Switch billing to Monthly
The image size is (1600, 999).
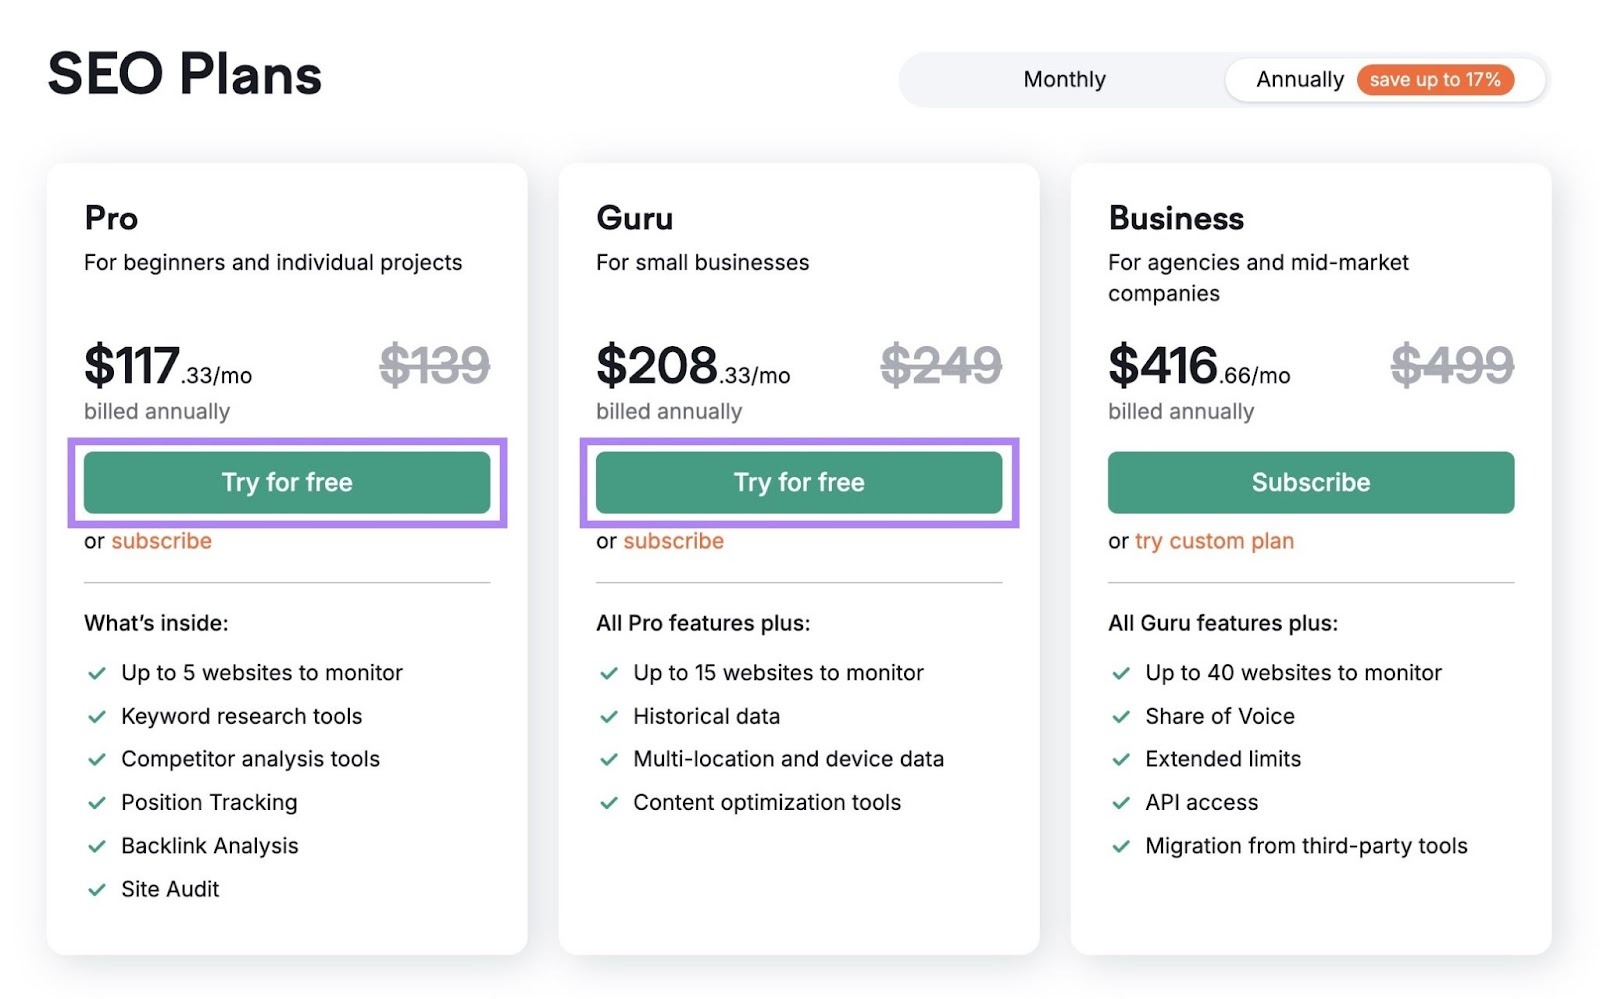[x=1064, y=79]
